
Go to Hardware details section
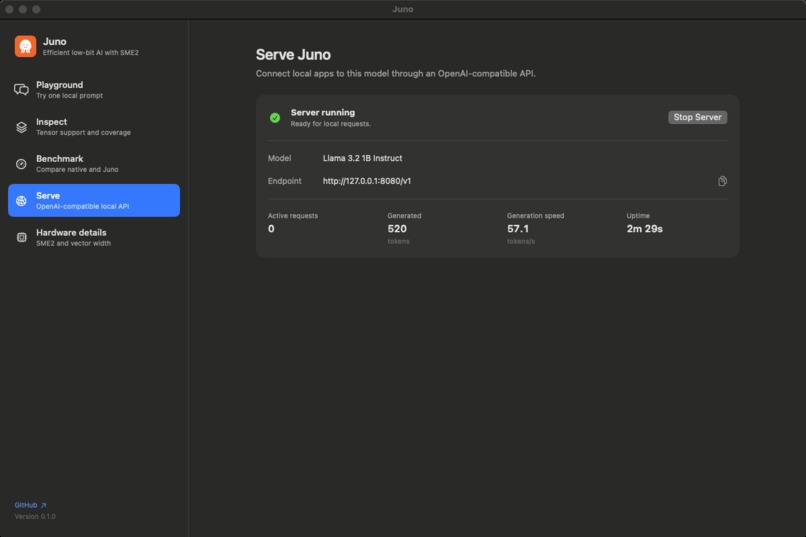[x=94, y=237]
